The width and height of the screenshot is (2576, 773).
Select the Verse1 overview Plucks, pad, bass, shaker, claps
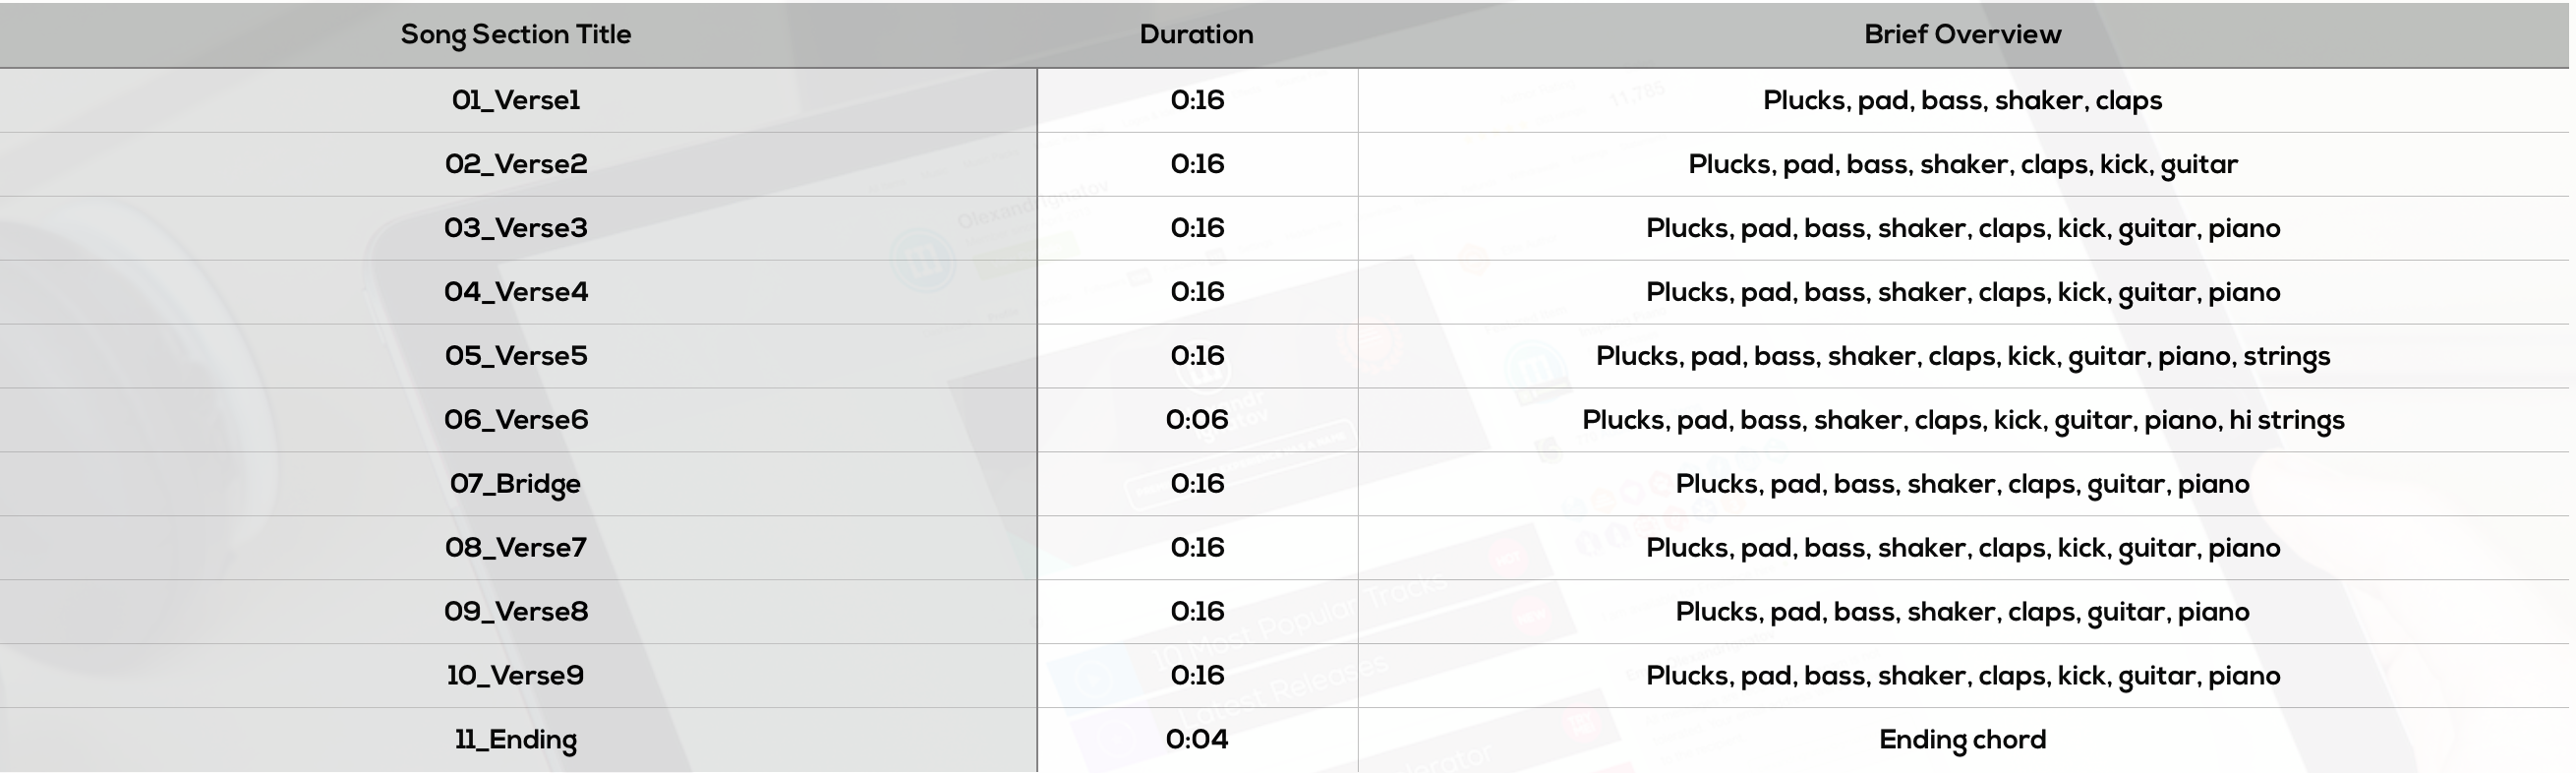(1962, 101)
